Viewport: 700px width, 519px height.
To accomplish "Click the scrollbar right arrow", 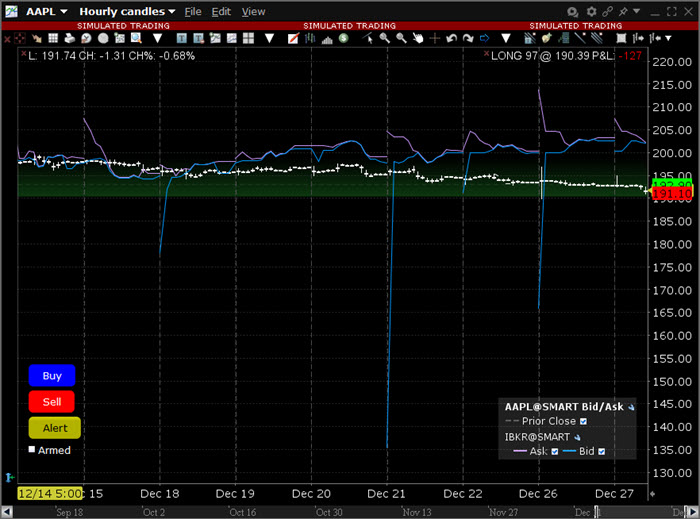I will 693,512.
